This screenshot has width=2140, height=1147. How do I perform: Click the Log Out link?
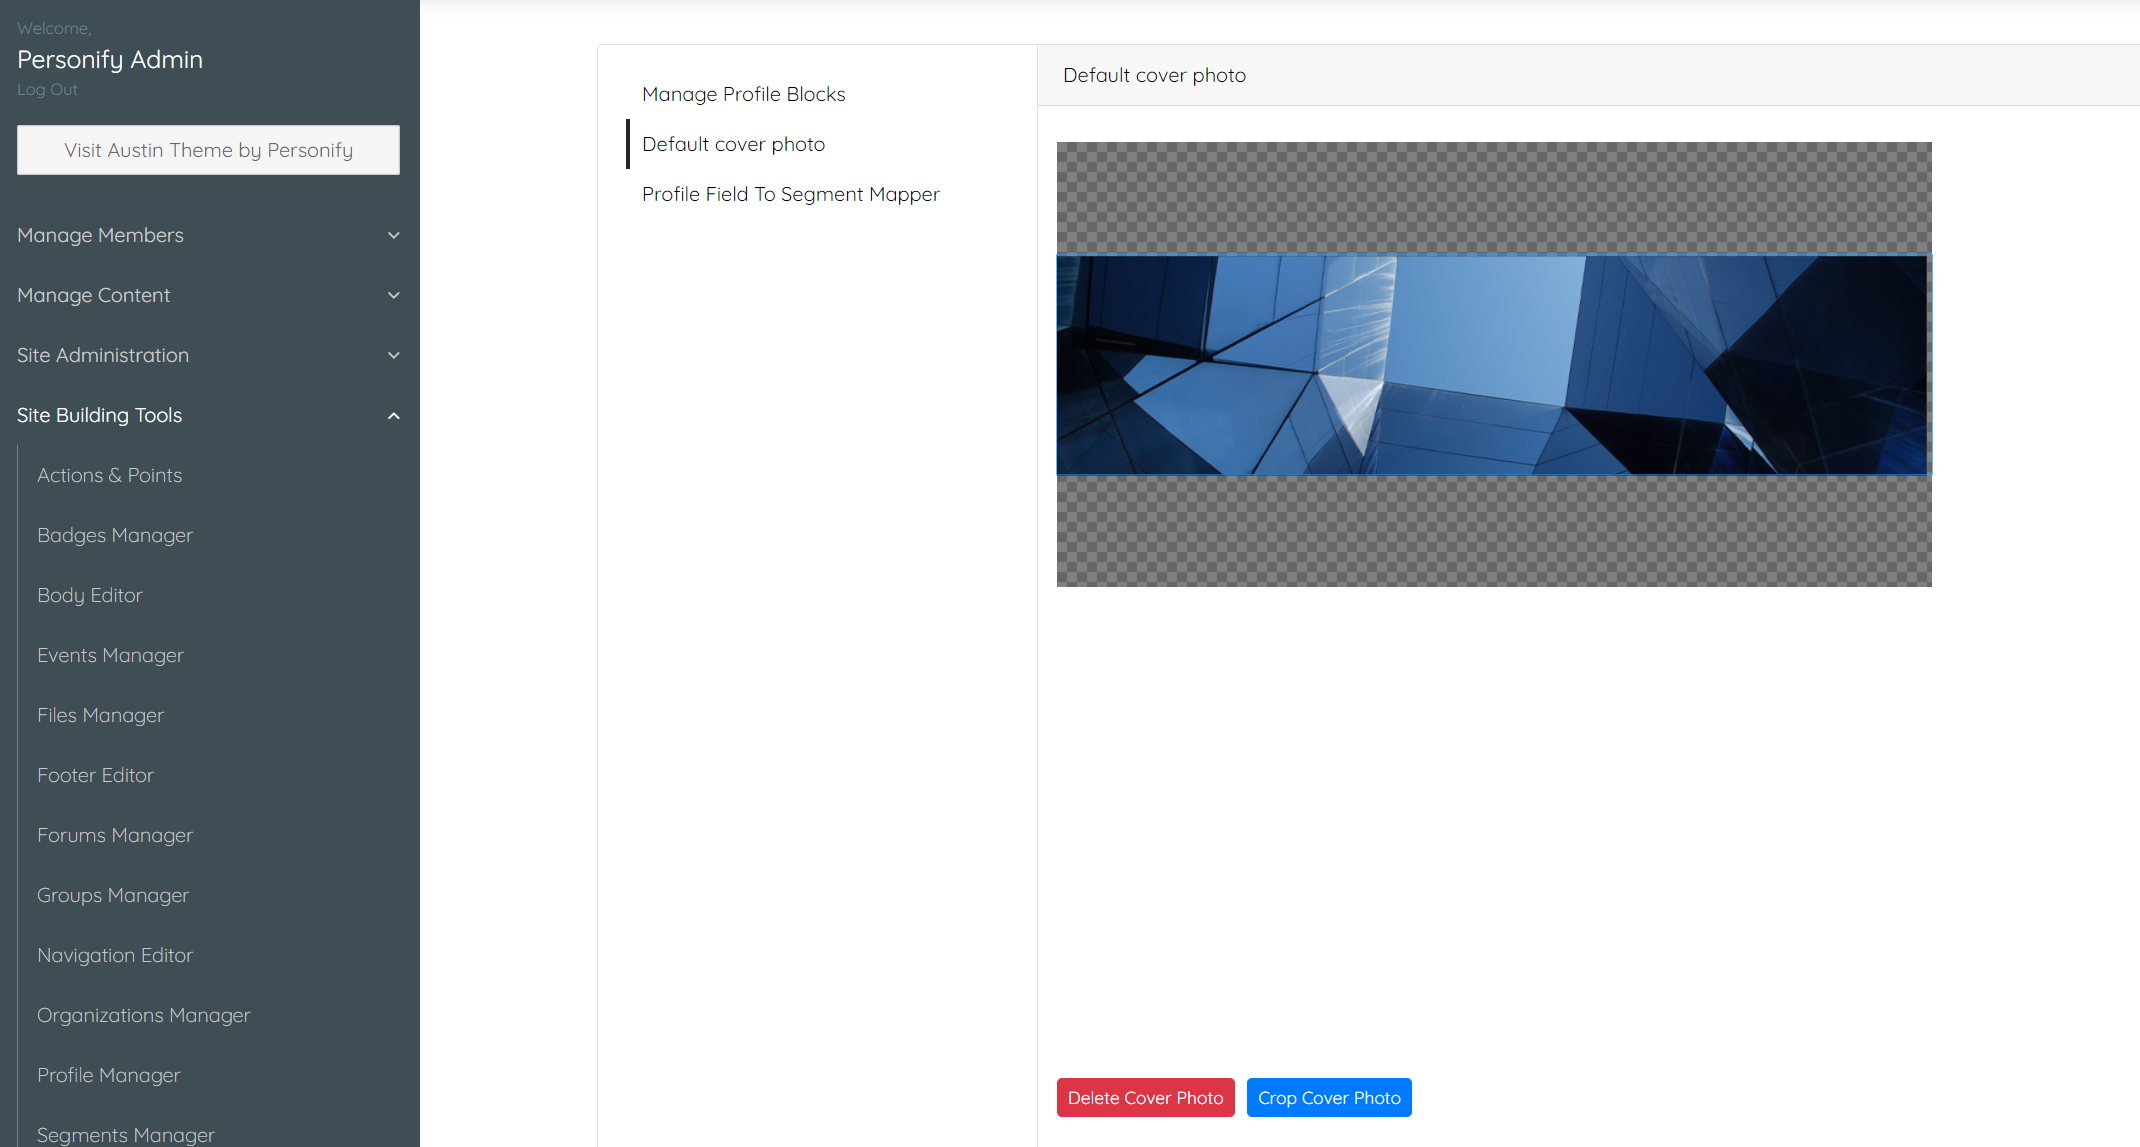[x=47, y=89]
